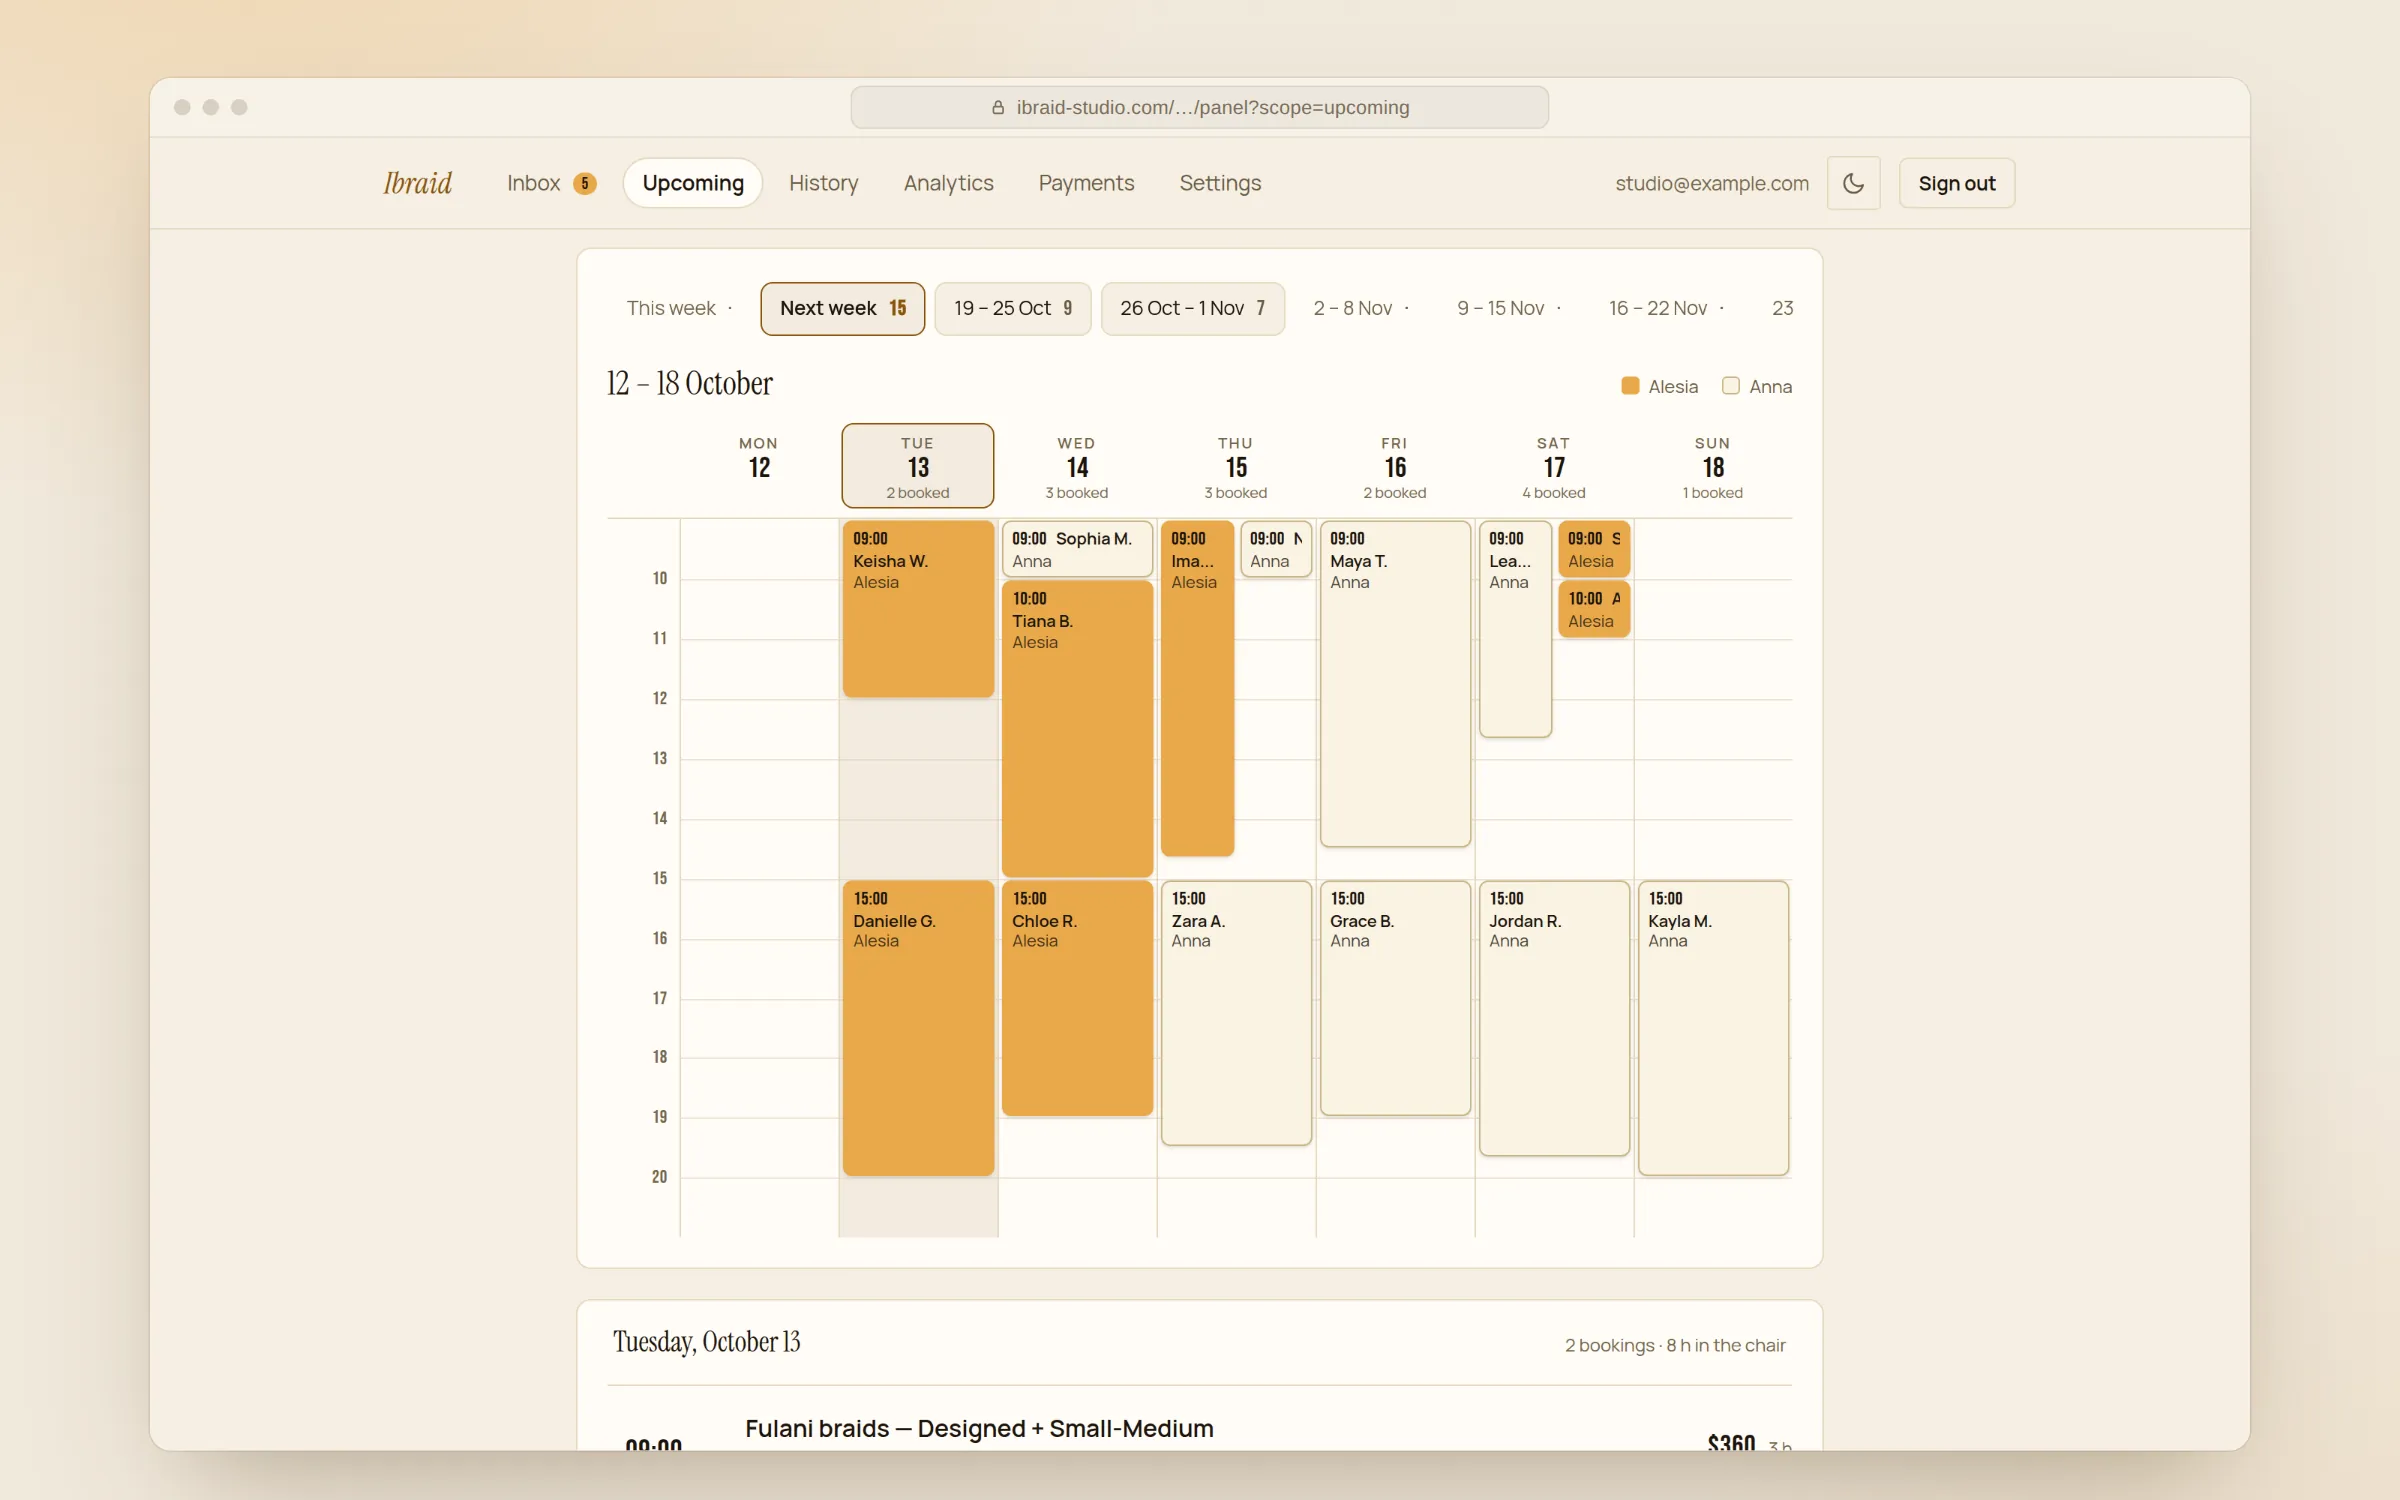Select the Sunday 18 day header
Viewport: 2400px width, 1500px height.
[x=1713, y=466]
